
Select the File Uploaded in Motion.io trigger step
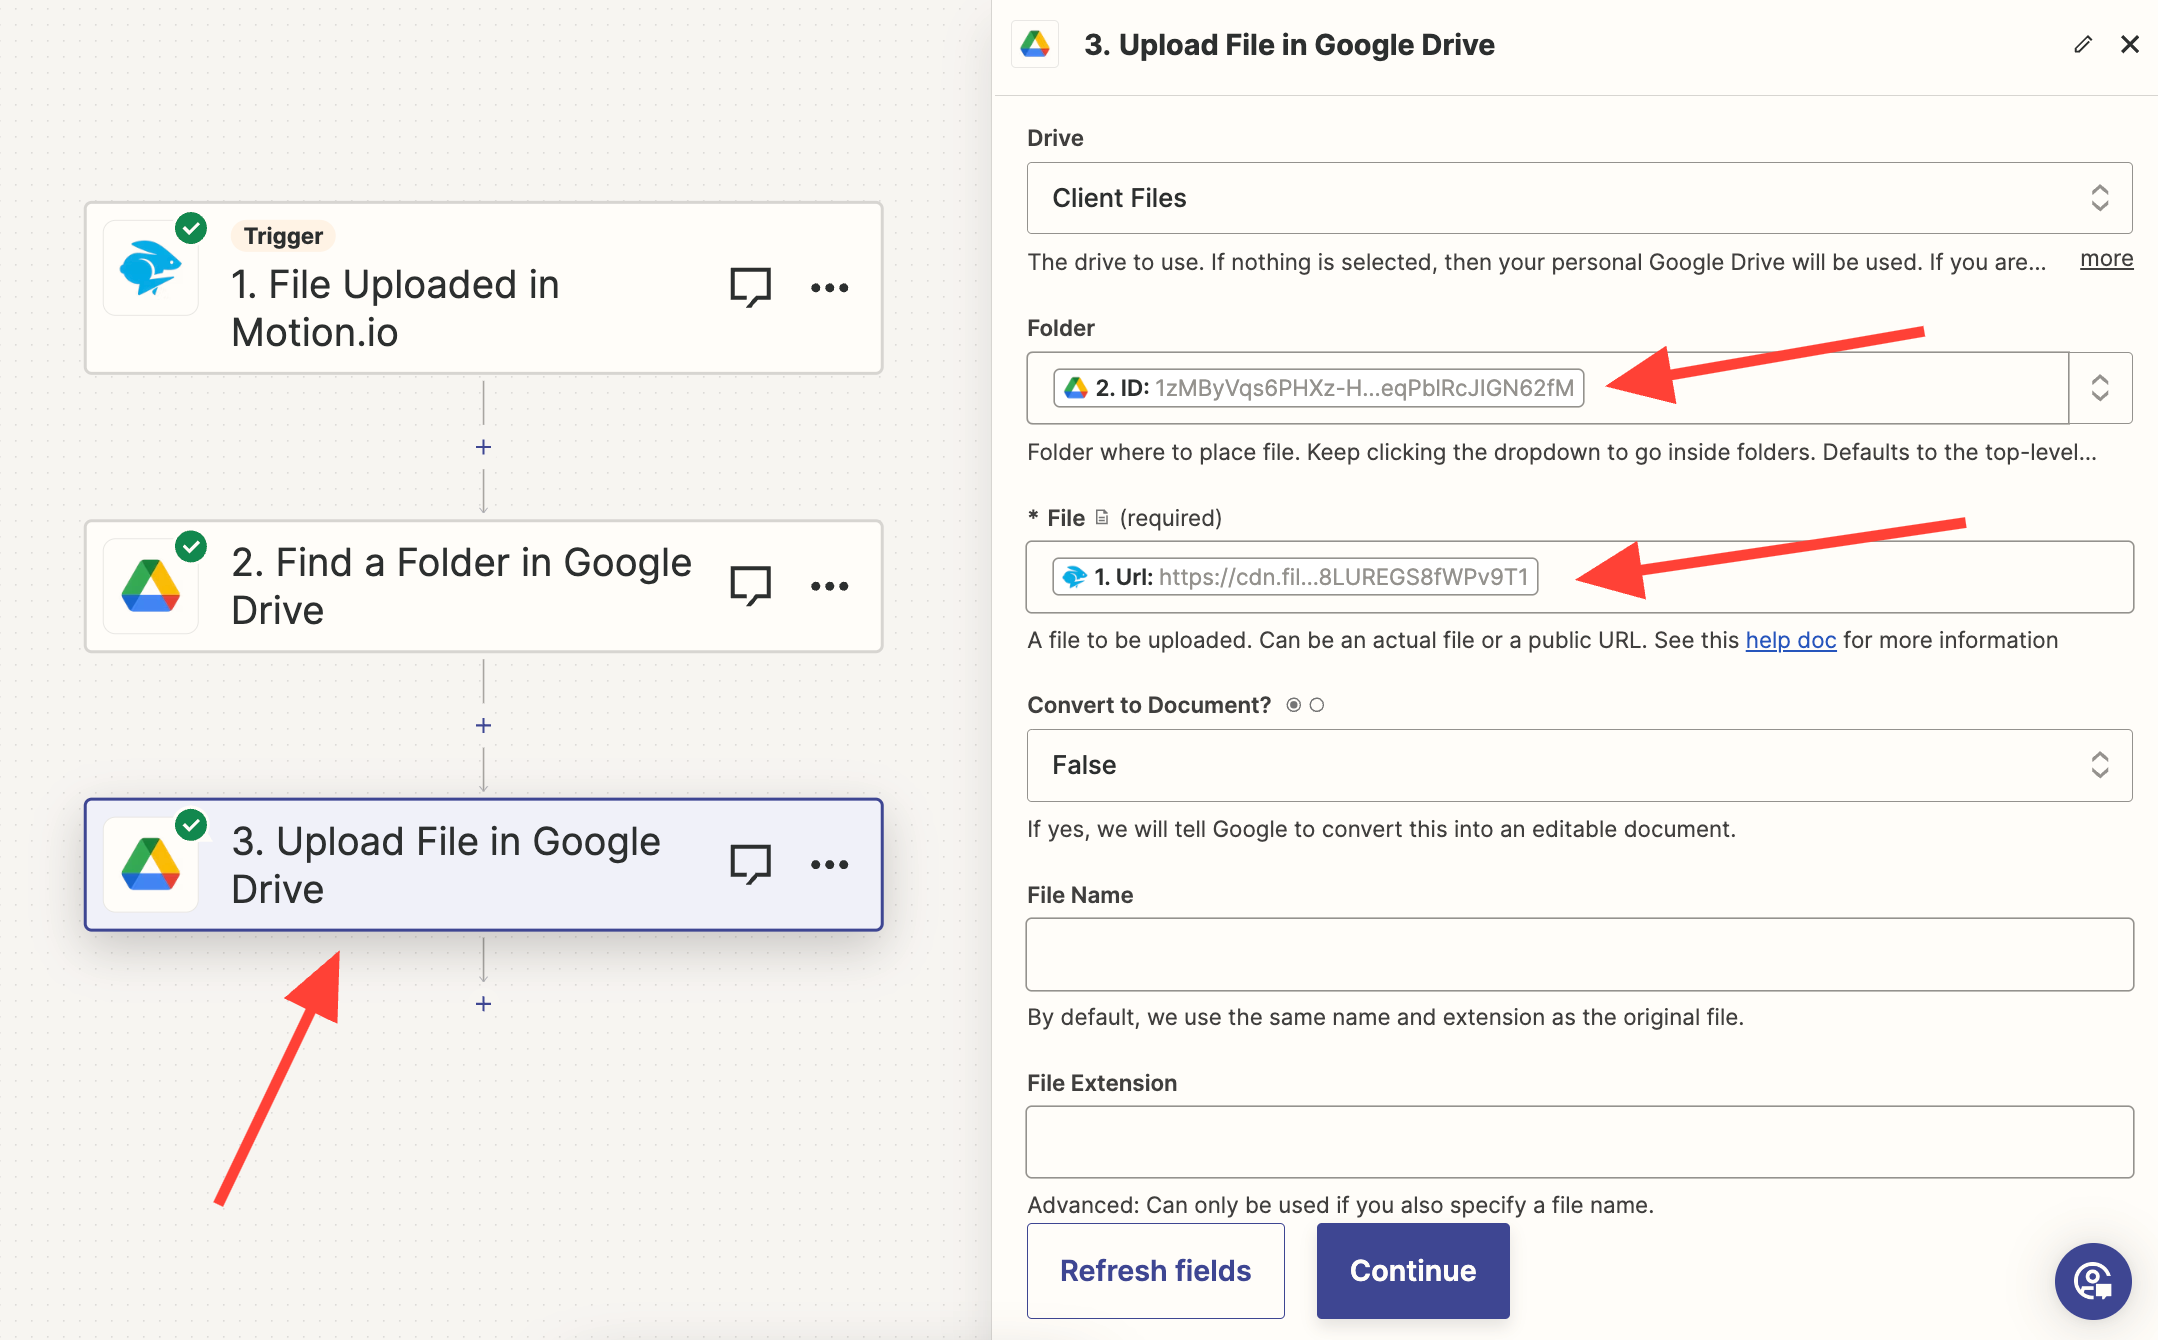click(460, 290)
